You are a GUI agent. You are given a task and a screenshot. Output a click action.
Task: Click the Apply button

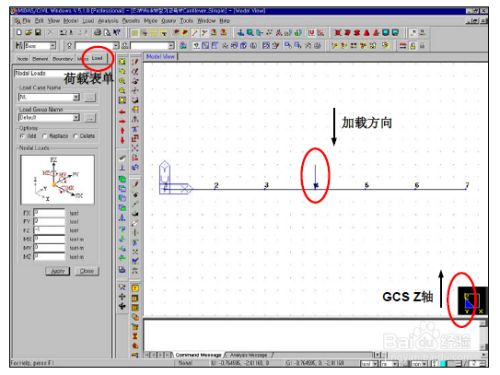[x=58, y=271]
